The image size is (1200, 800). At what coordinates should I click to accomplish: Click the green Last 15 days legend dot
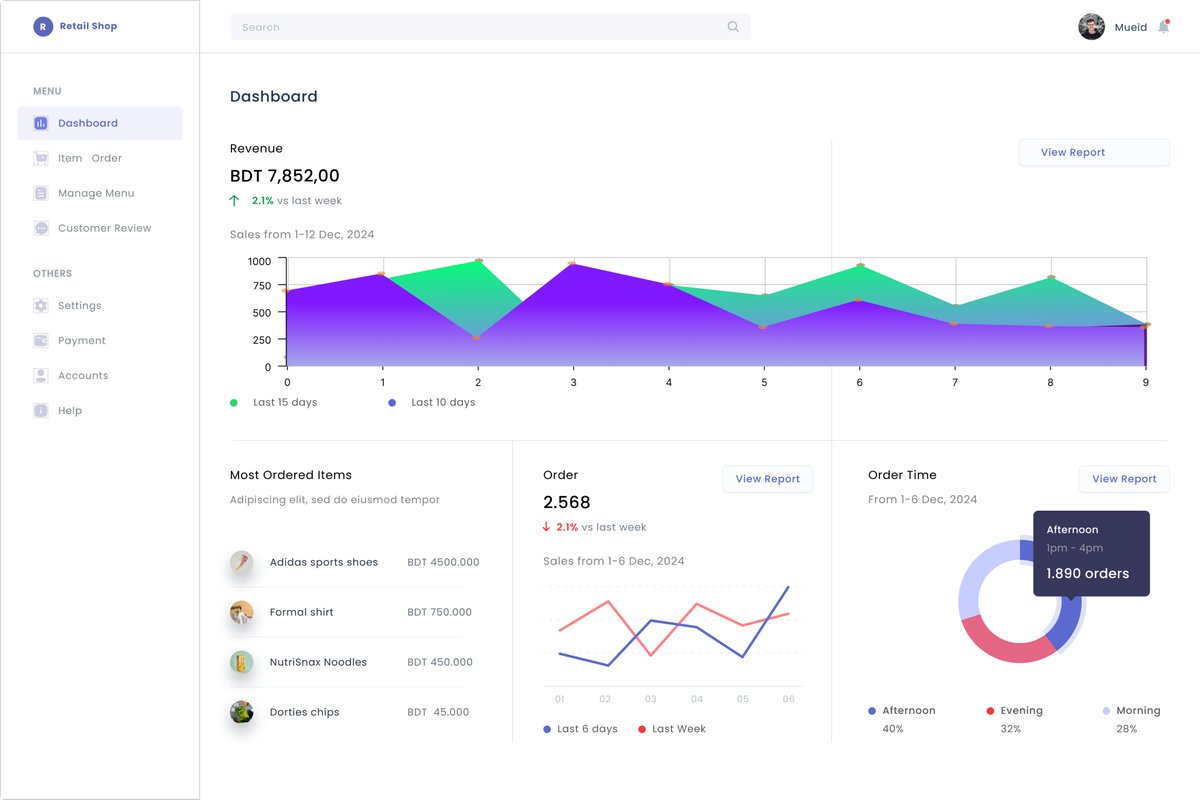(234, 402)
